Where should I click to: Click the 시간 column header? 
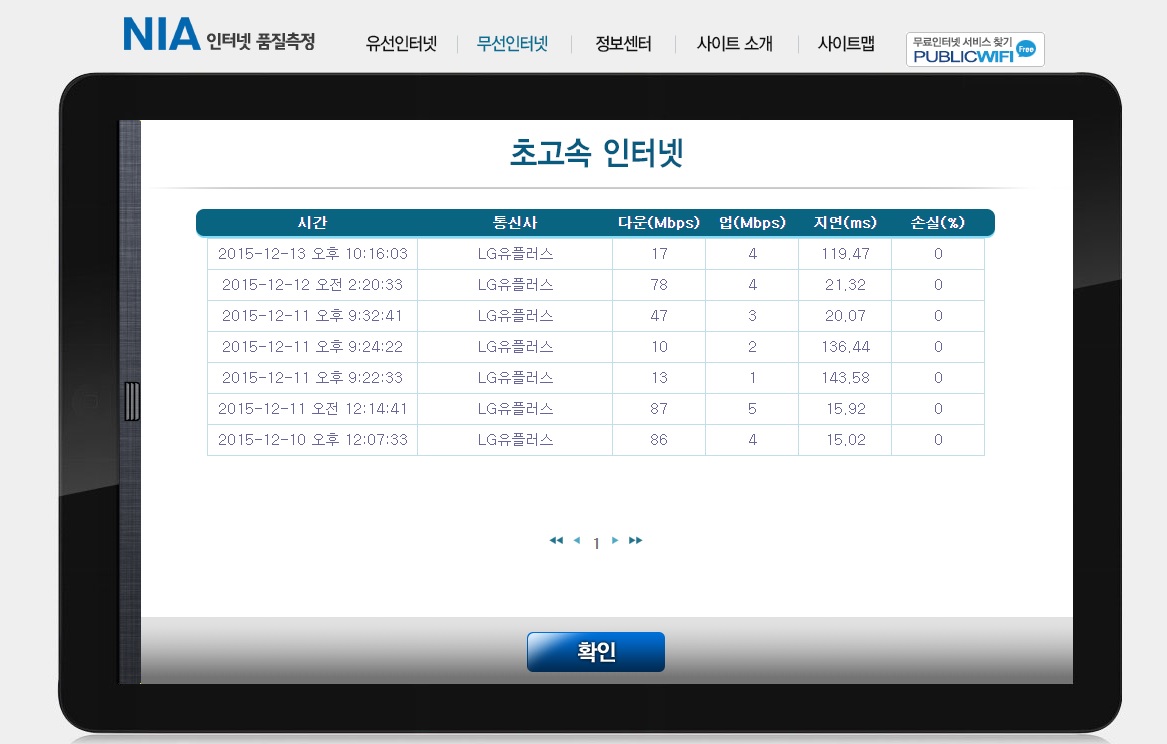312,223
